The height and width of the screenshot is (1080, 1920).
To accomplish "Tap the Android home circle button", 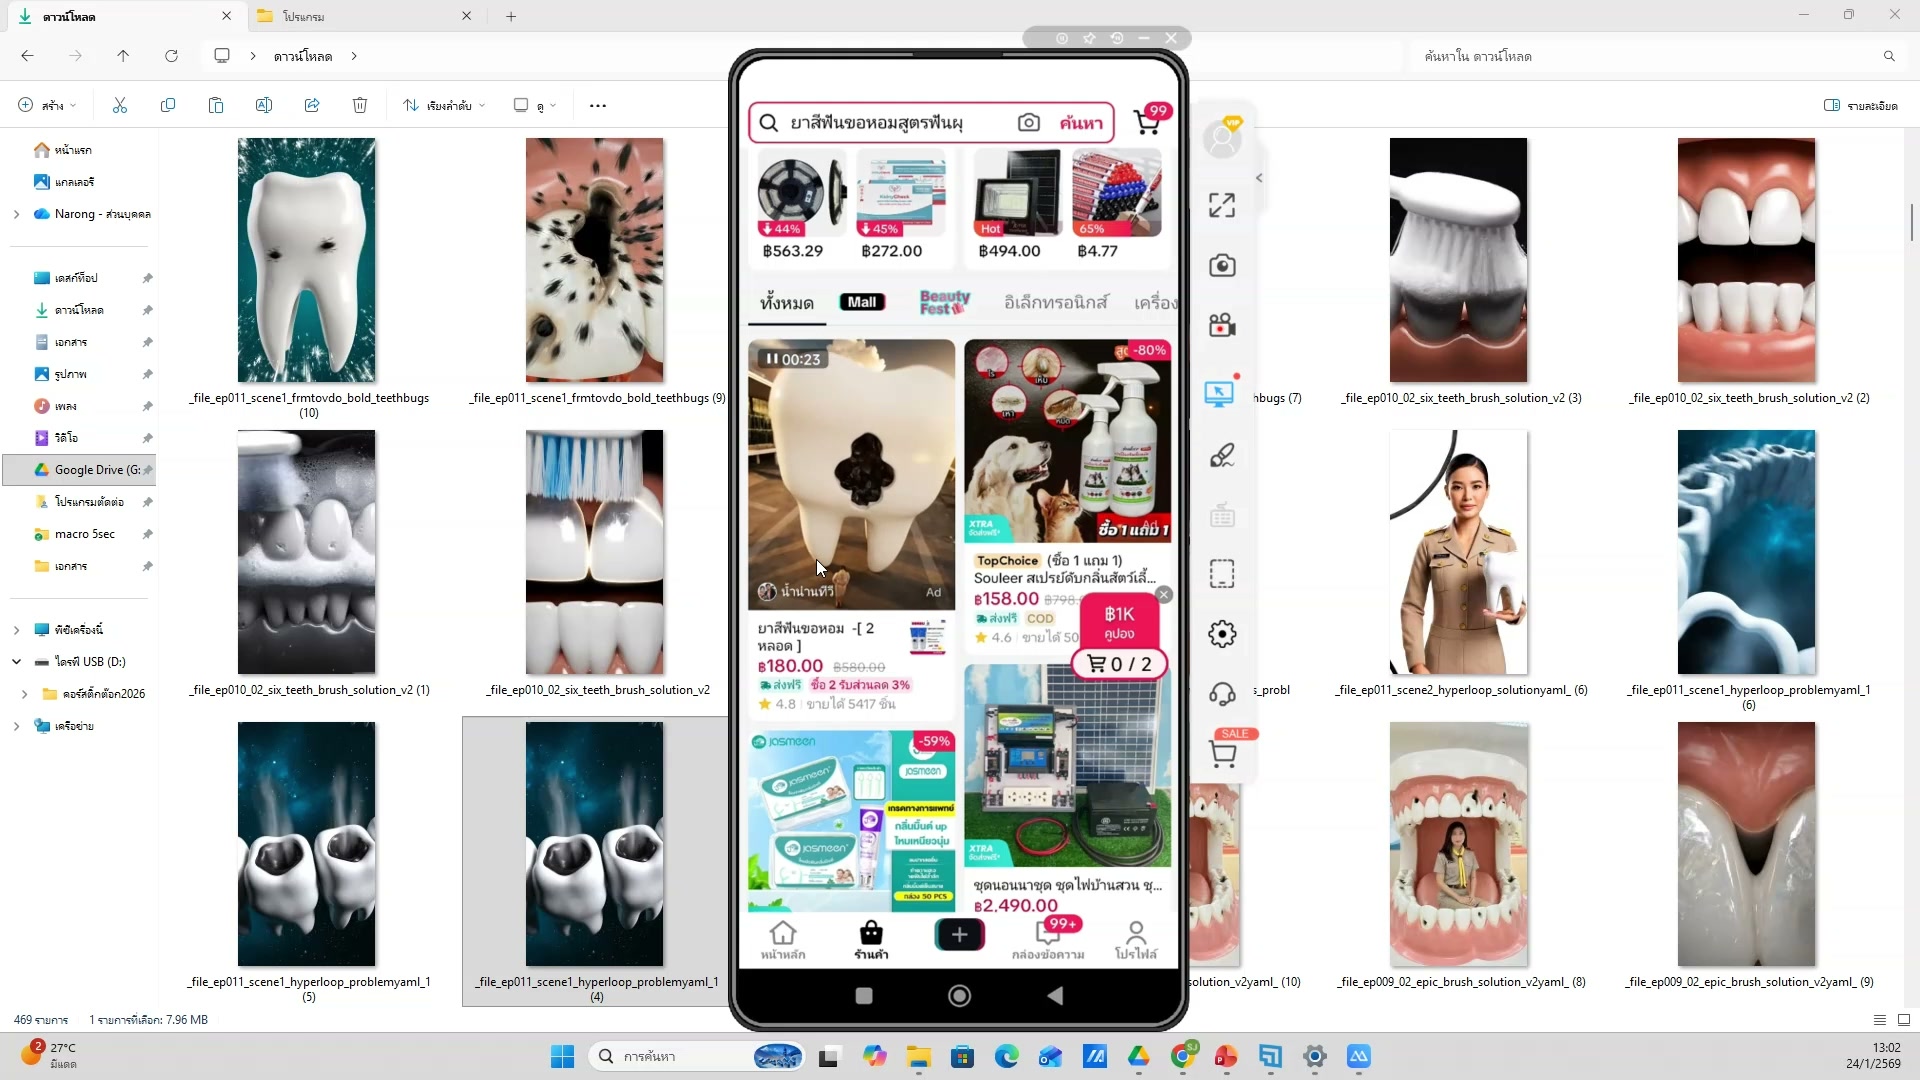I will coord(959,995).
